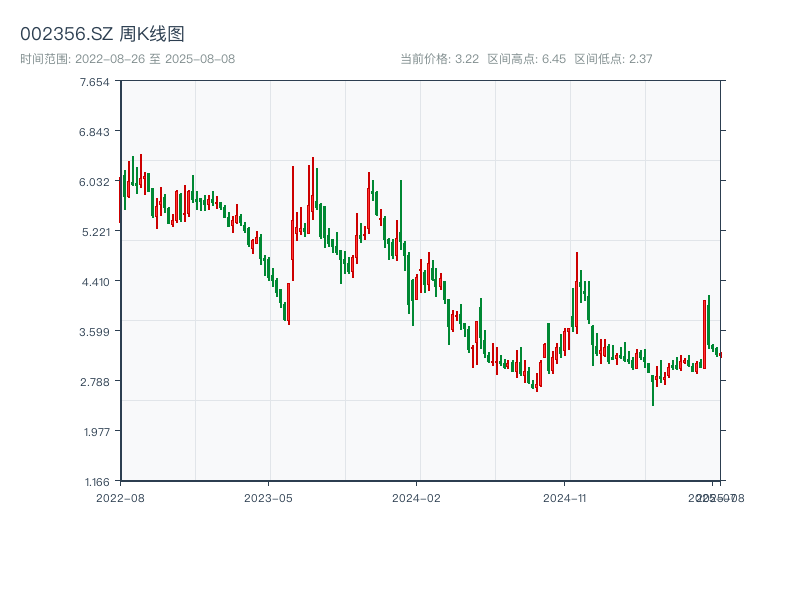Click the current price label 当前价格: 3.22
The image size is (800, 600).
tap(439, 59)
